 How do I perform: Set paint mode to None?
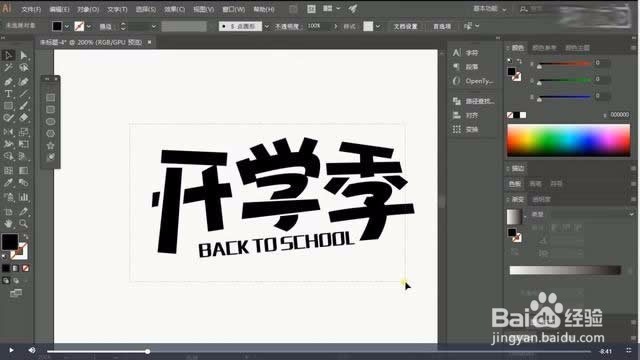(x=25, y=268)
